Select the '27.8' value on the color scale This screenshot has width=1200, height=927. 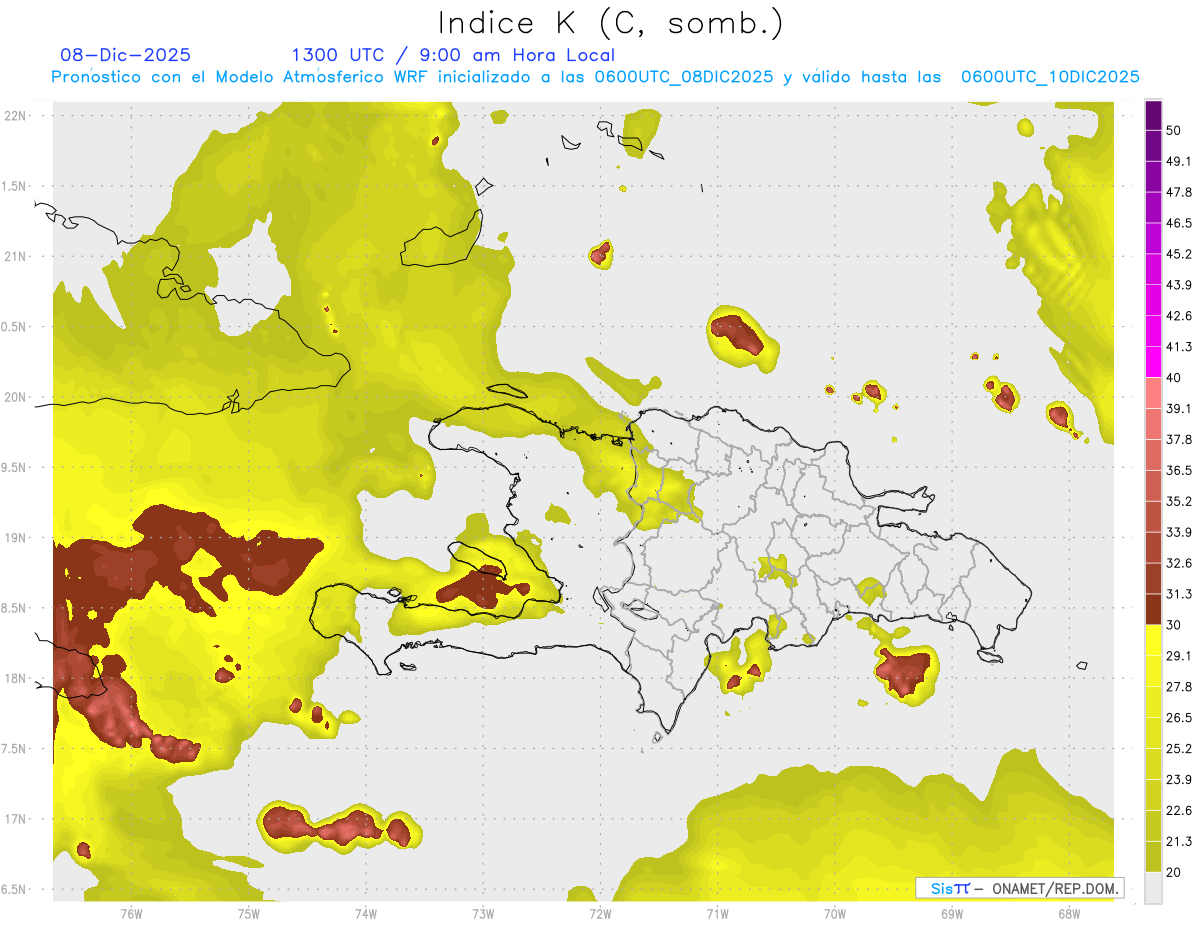1178,686
